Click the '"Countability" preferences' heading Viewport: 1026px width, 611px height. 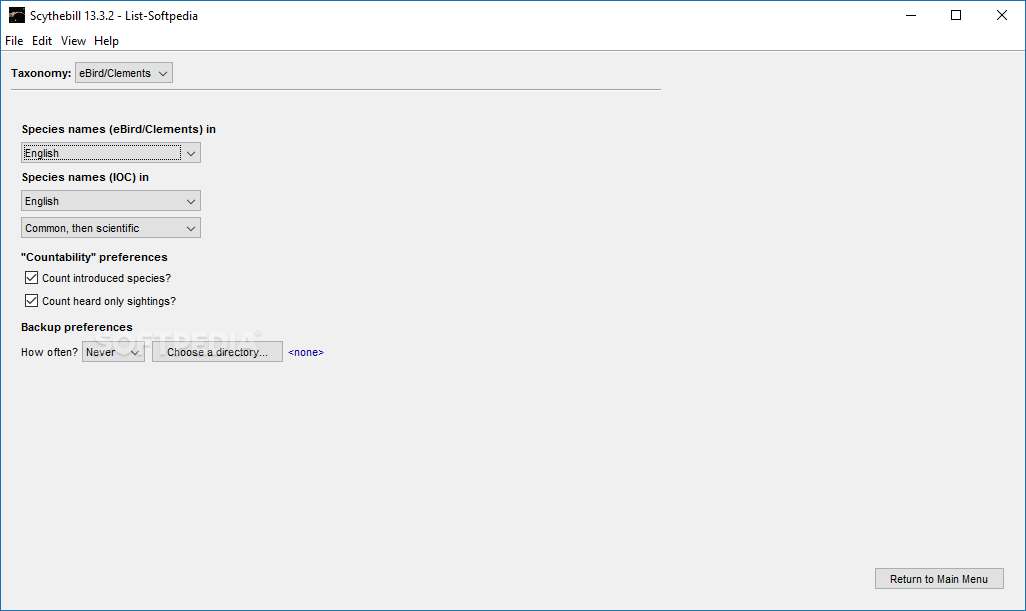[94, 257]
